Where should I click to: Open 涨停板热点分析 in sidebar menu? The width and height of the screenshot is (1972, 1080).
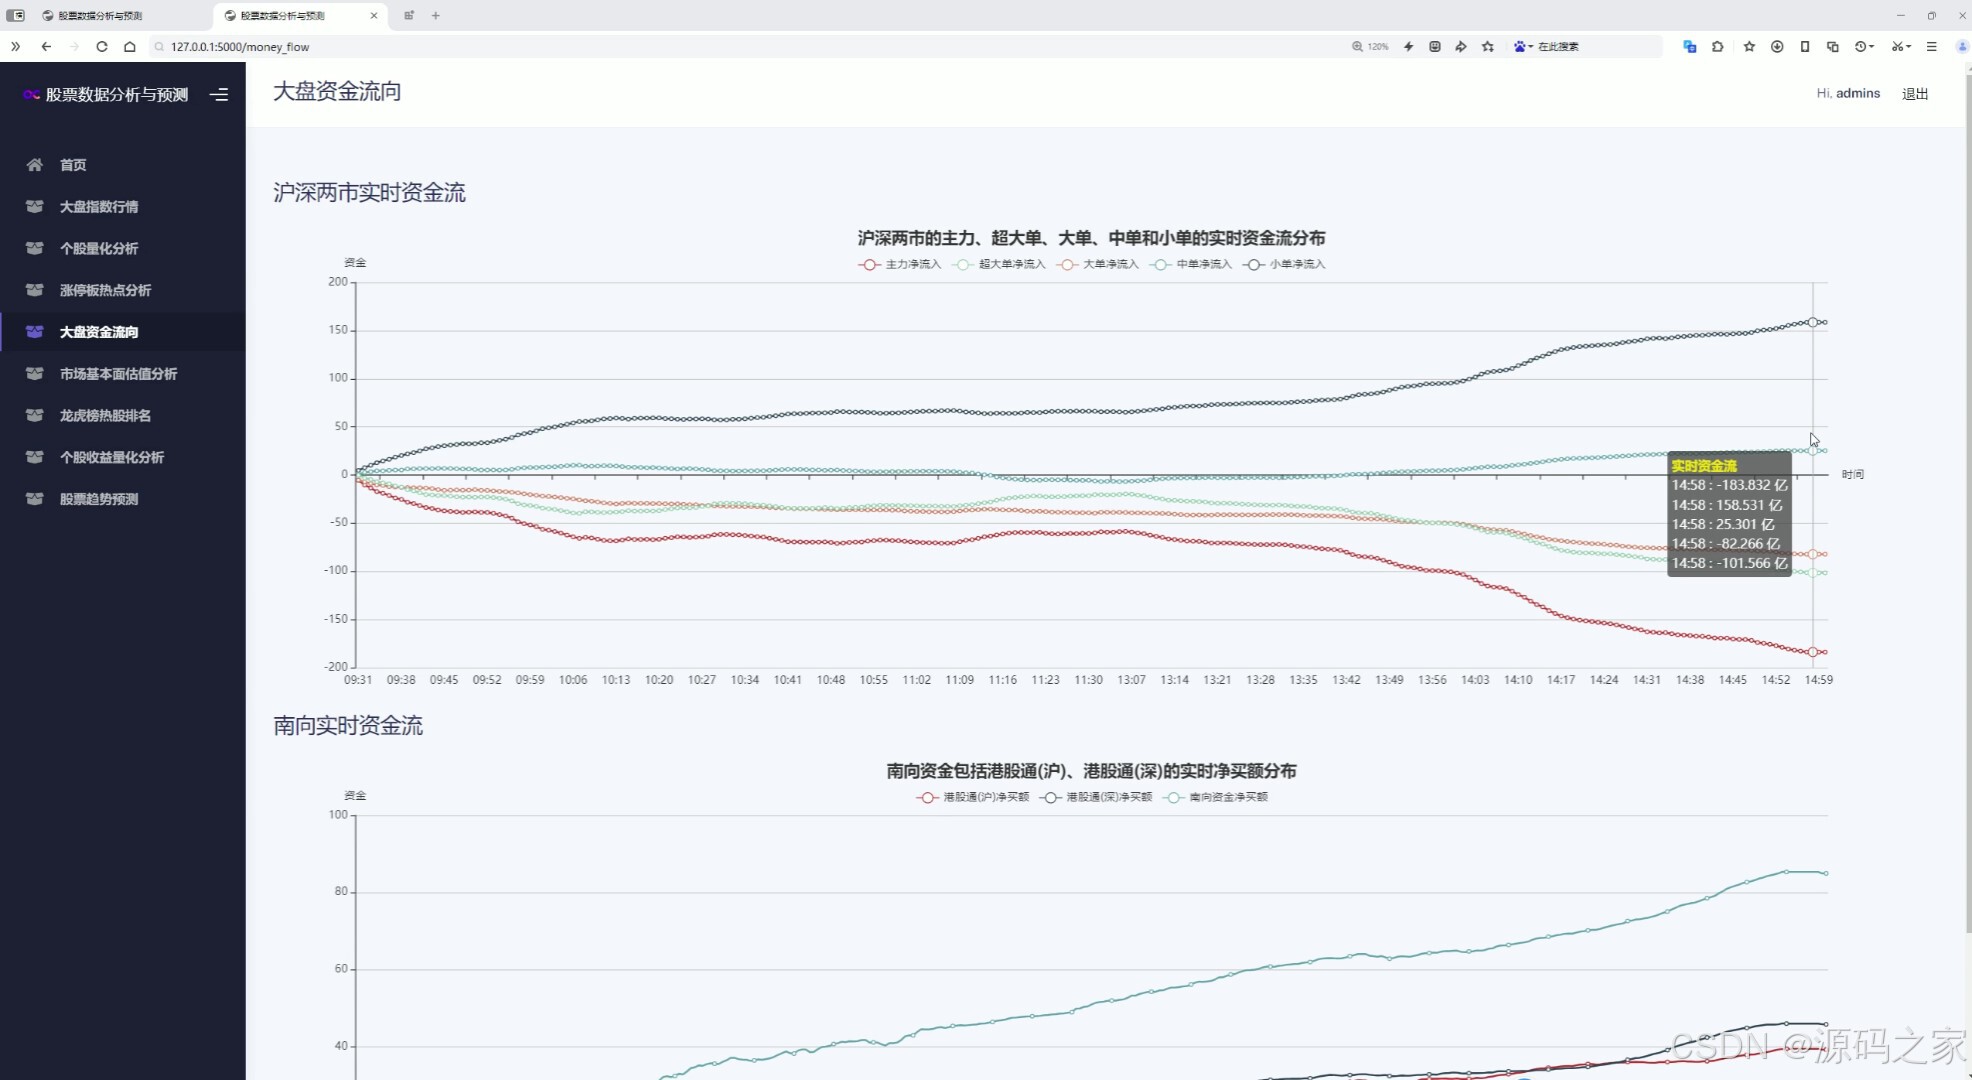tap(105, 291)
